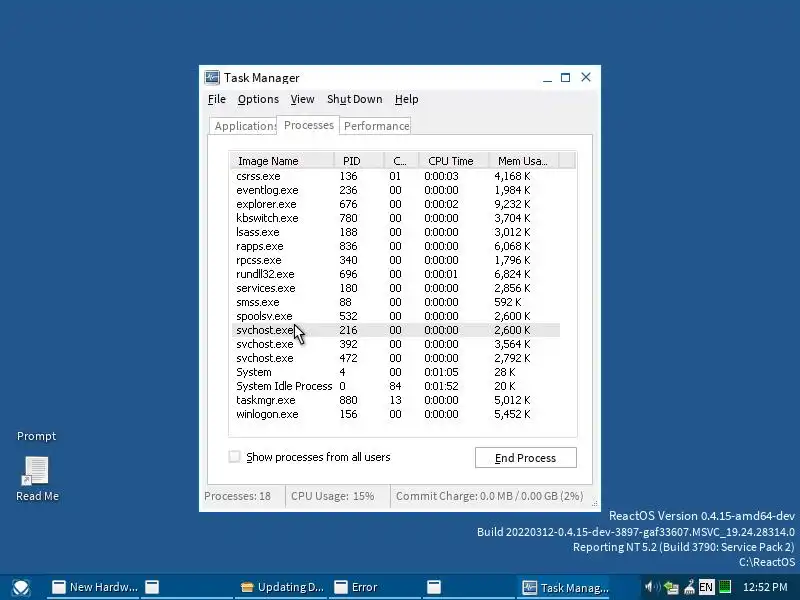Screen dimensions: 800x600
Task: Select rpcss.exe process
Action: pos(396,260)
